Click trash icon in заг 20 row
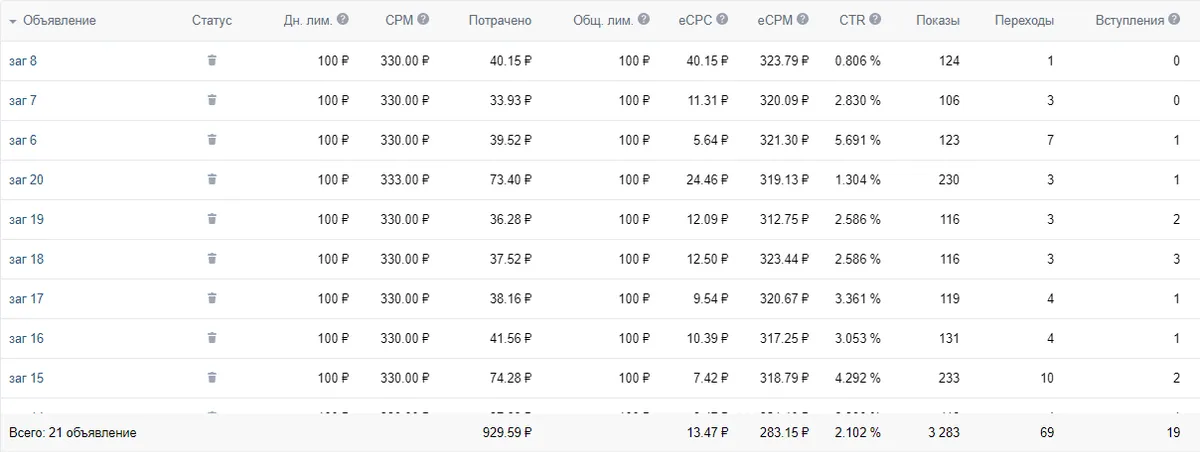1200x452 pixels. [212, 179]
